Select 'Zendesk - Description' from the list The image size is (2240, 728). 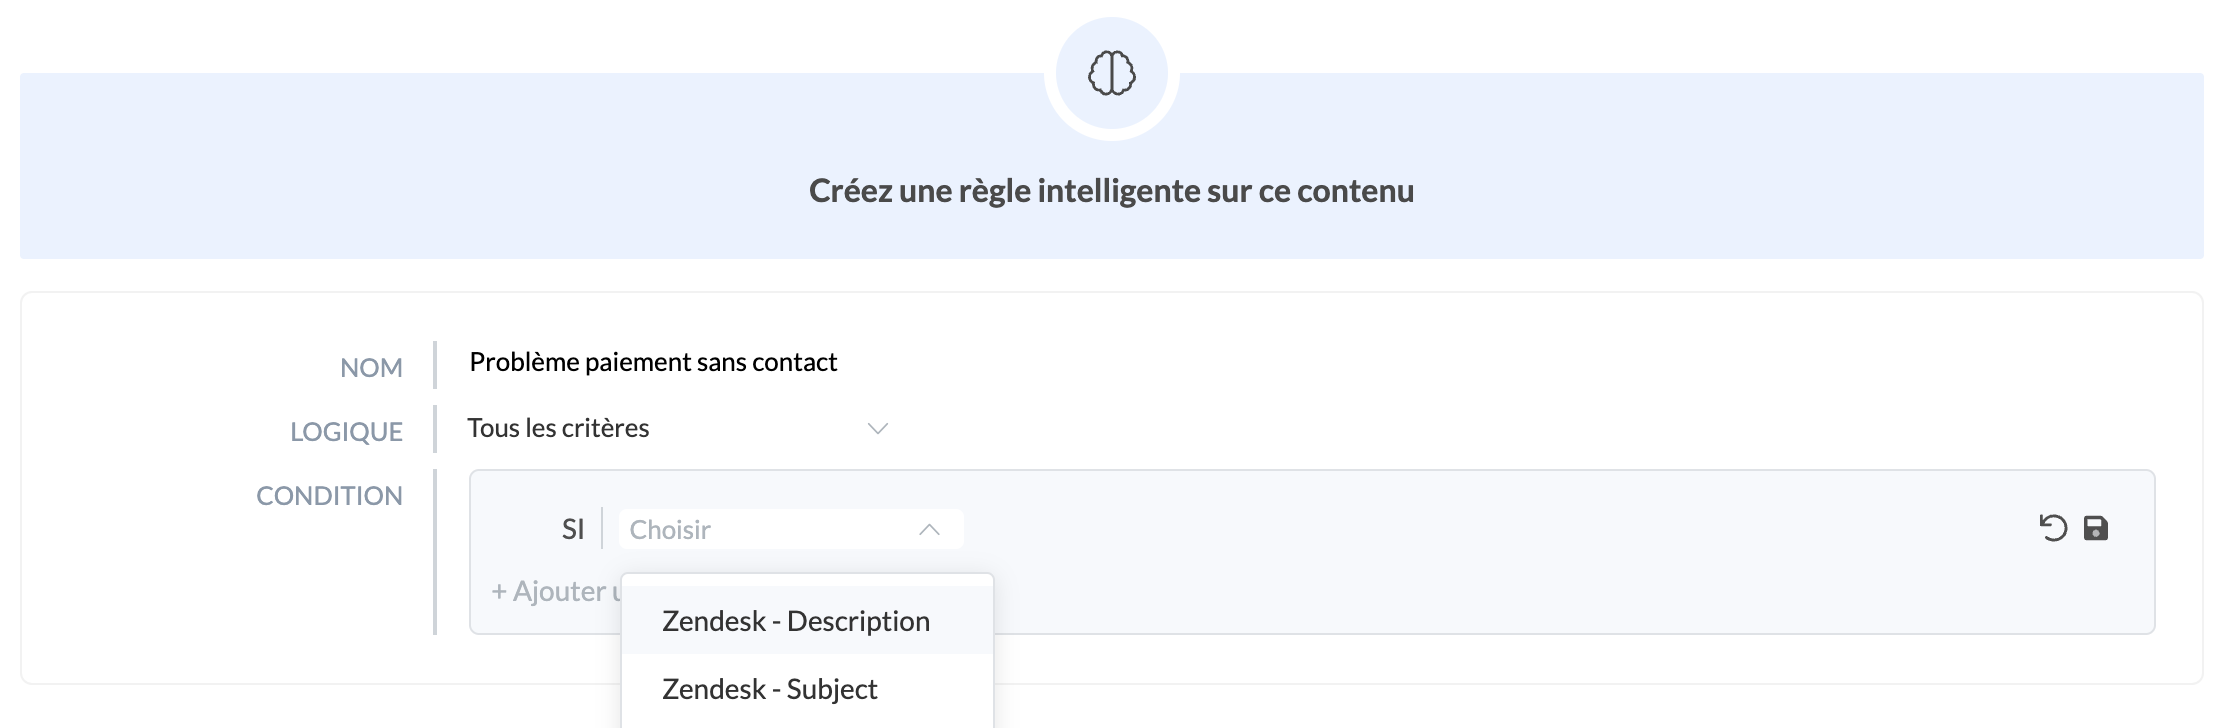796,620
